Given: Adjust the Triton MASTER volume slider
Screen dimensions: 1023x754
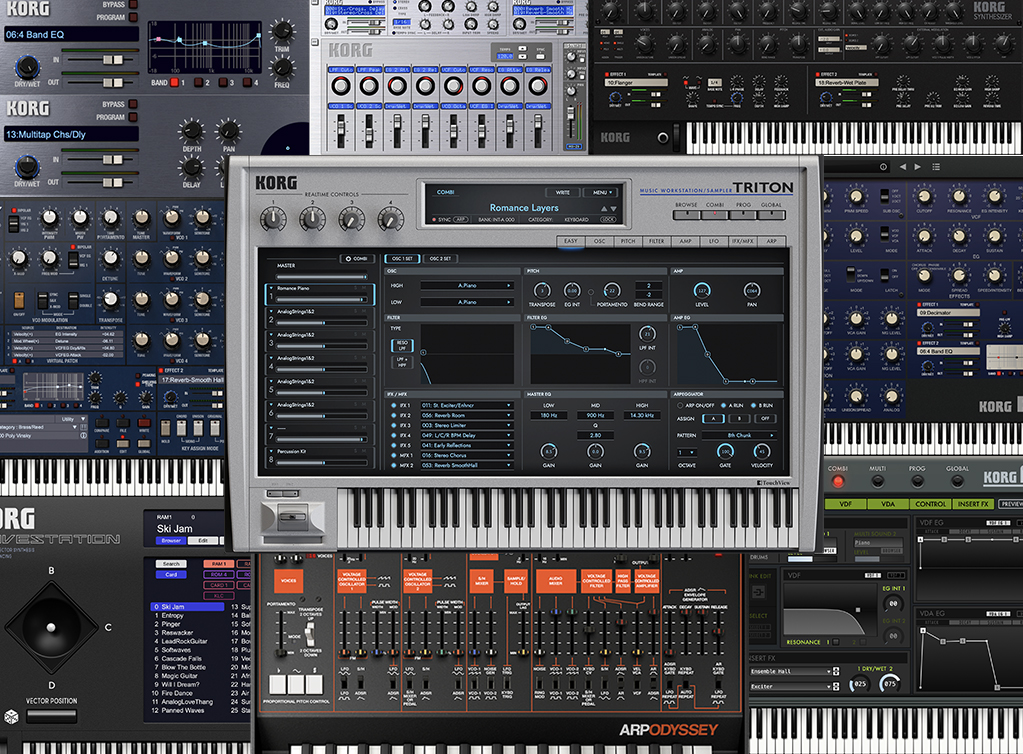Looking at the screenshot, I should 321,277.
